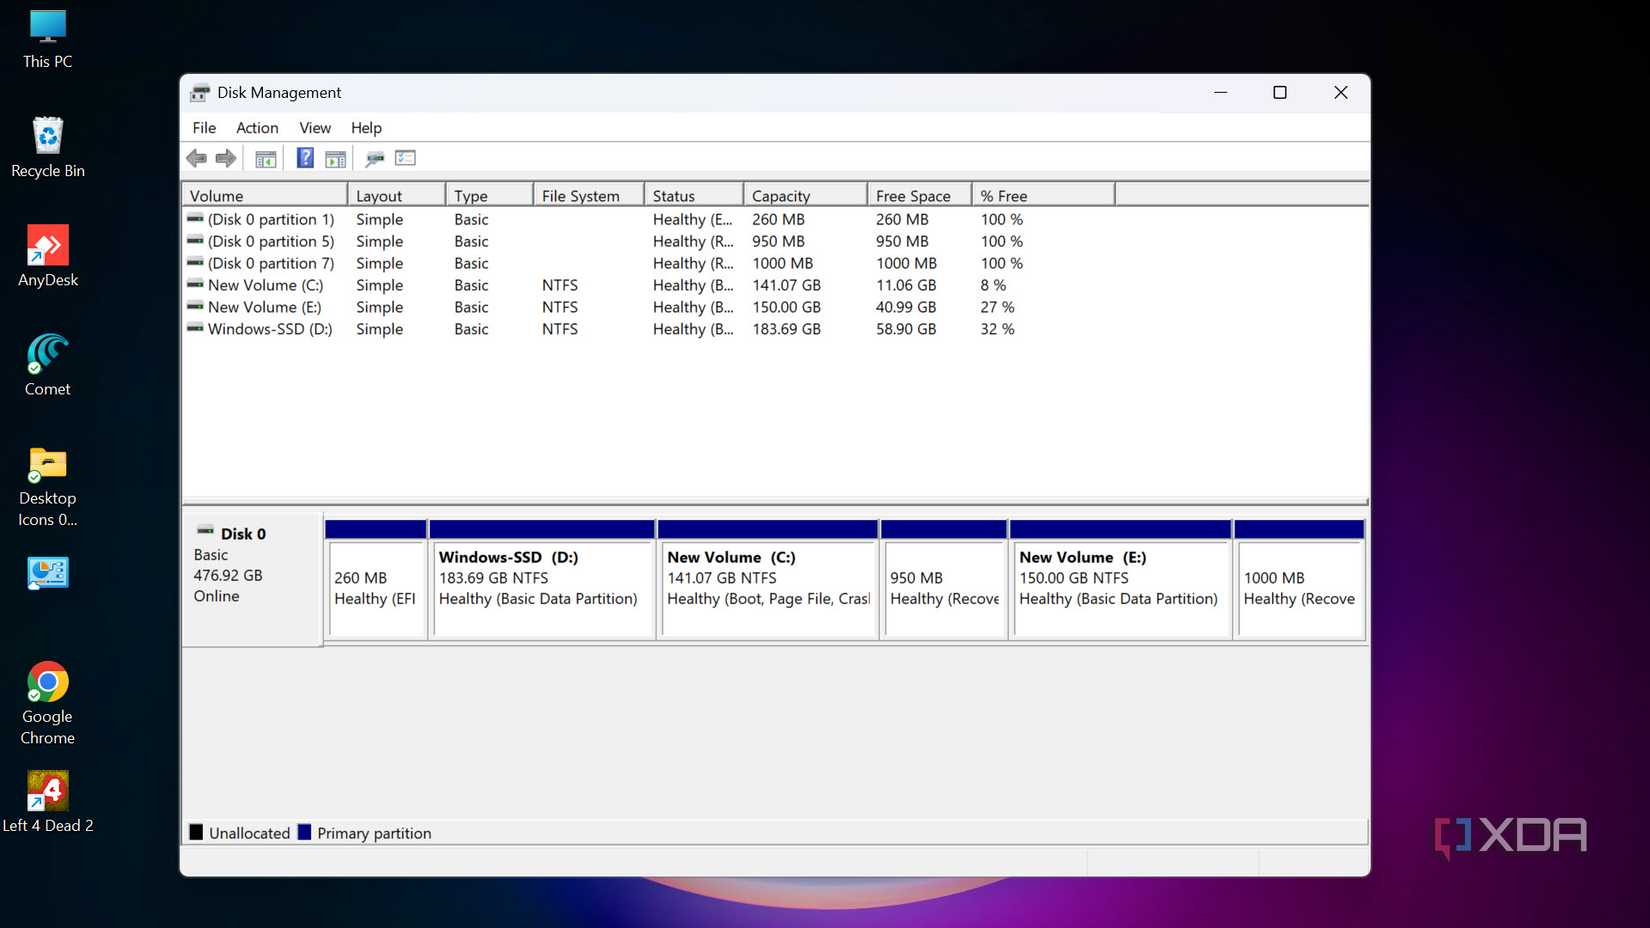1650x928 pixels.
Task: Select the New Volume (C:) partition block
Action: (x=768, y=579)
